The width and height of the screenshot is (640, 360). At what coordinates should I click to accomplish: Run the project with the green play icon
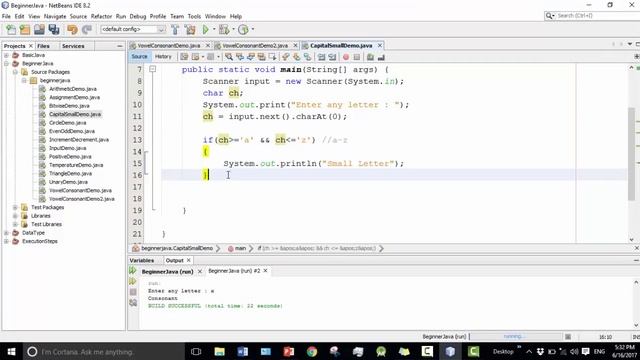(x=205, y=29)
